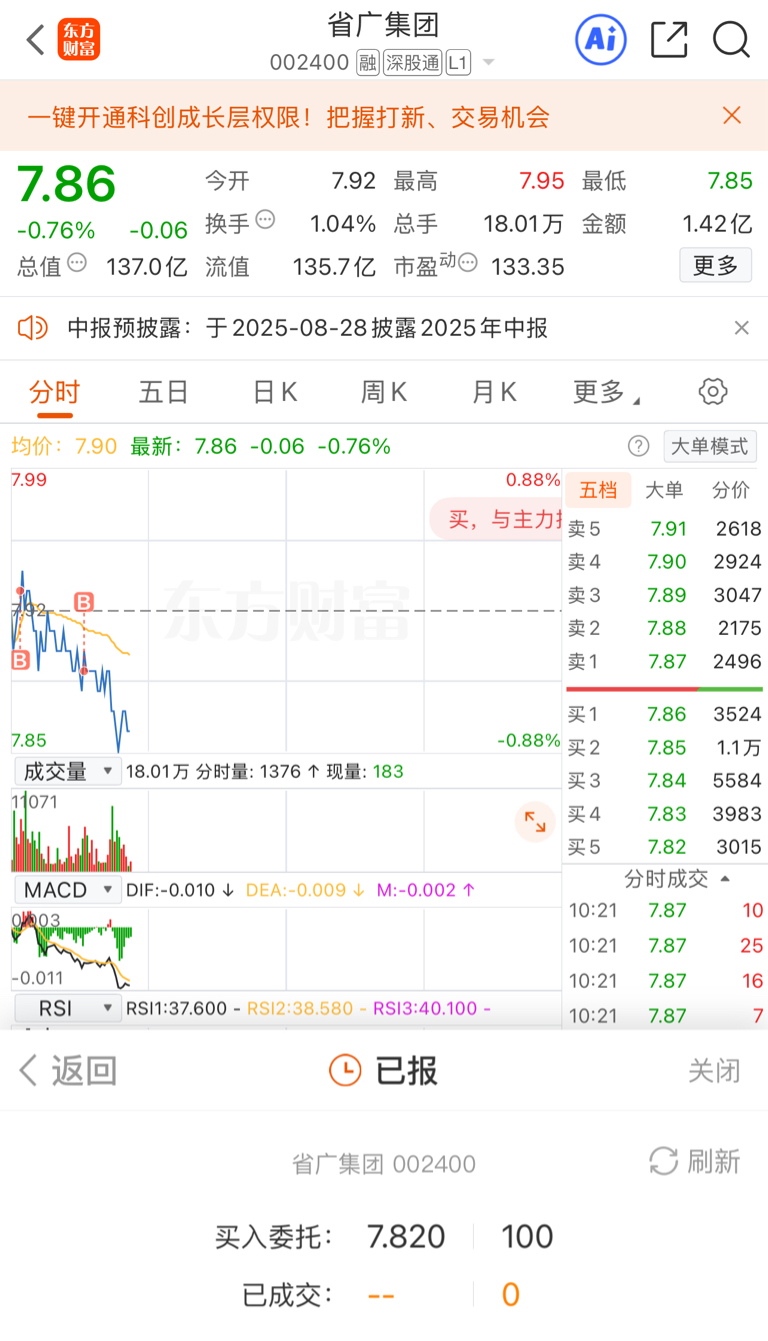The width and height of the screenshot is (768, 1341).
Task: Tap the red-green buy/sell ratio bar
Action: point(664,689)
